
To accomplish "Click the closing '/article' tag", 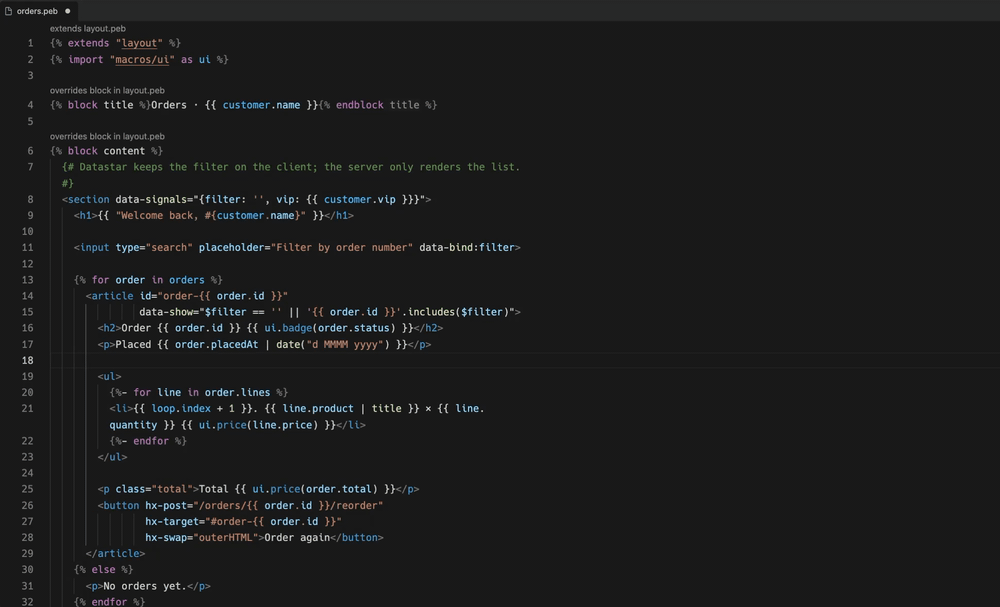I will pyautogui.click(x=115, y=553).
